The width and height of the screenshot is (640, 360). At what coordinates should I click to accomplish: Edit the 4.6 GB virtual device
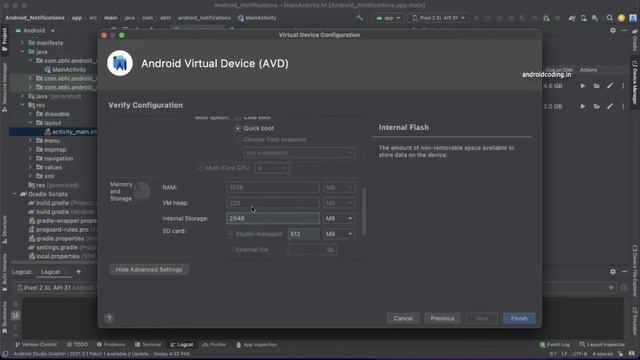610,86
